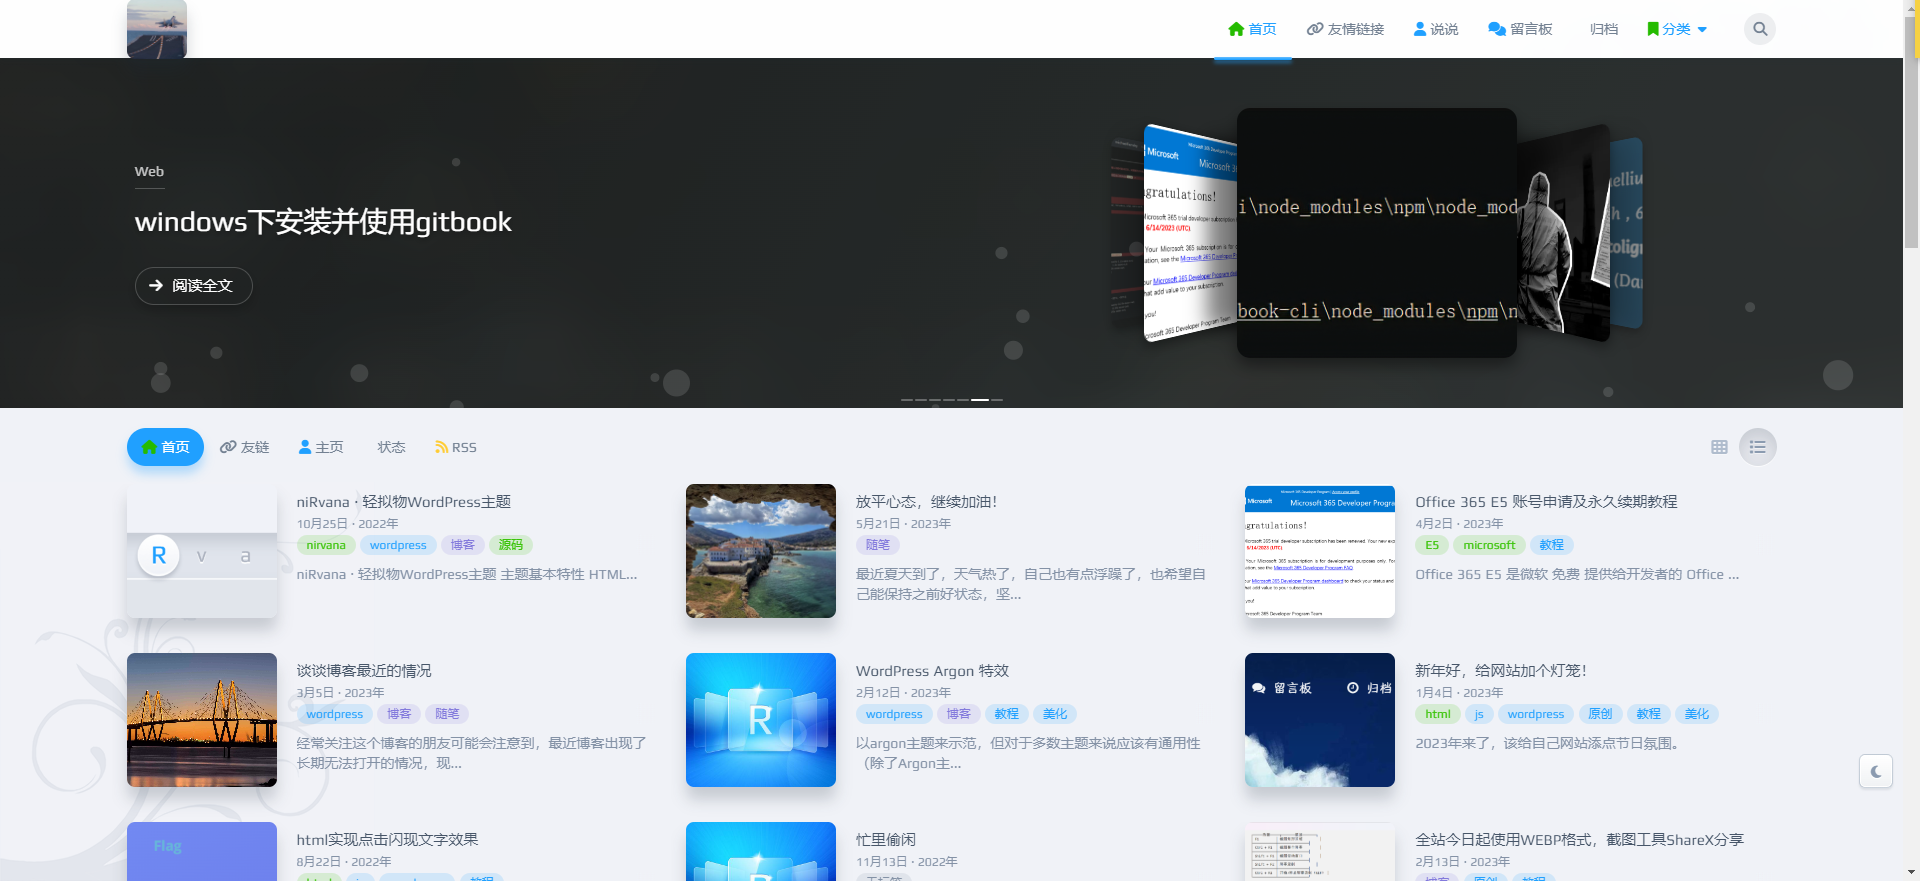The width and height of the screenshot is (1920, 881).
Task: Click the nirvana tag on first post
Action: [326, 545]
